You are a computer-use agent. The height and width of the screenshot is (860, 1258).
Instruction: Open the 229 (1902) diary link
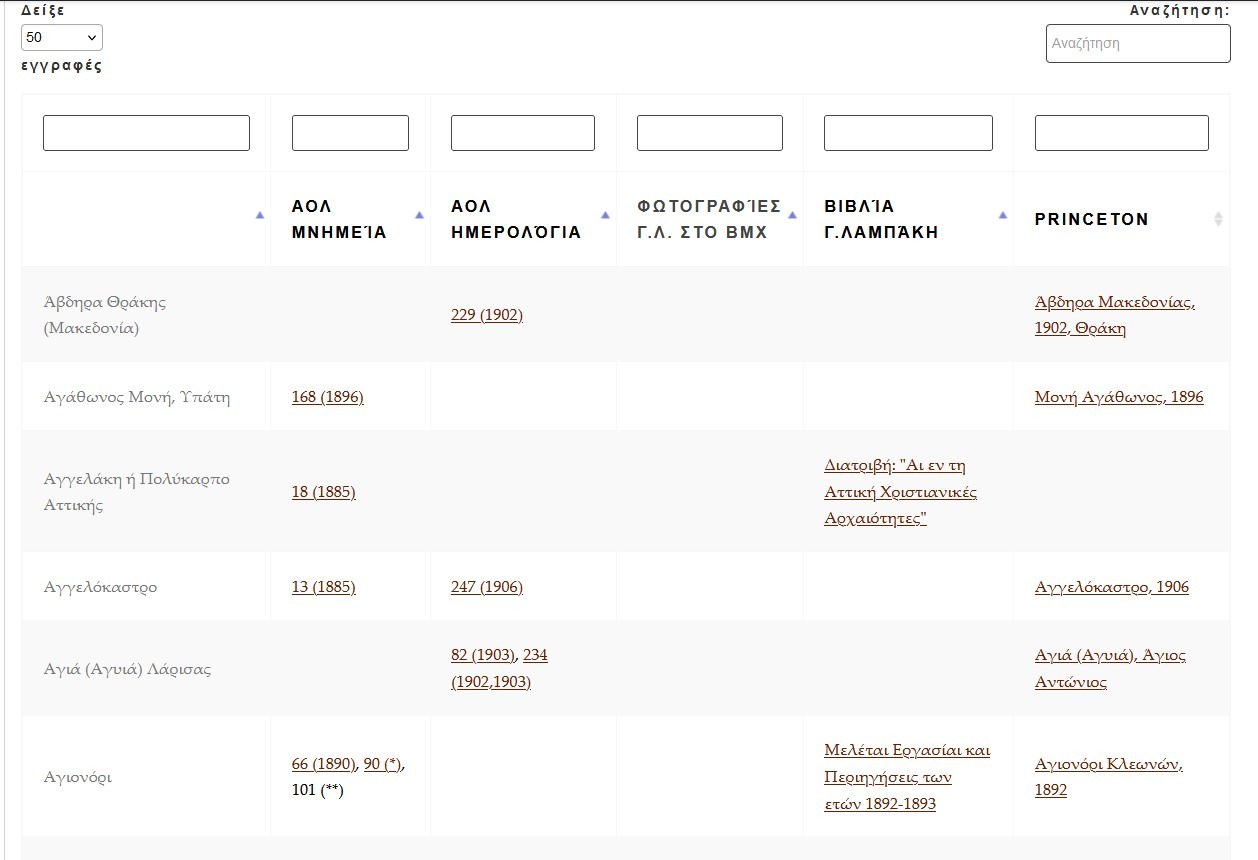click(x=486, y=315)
